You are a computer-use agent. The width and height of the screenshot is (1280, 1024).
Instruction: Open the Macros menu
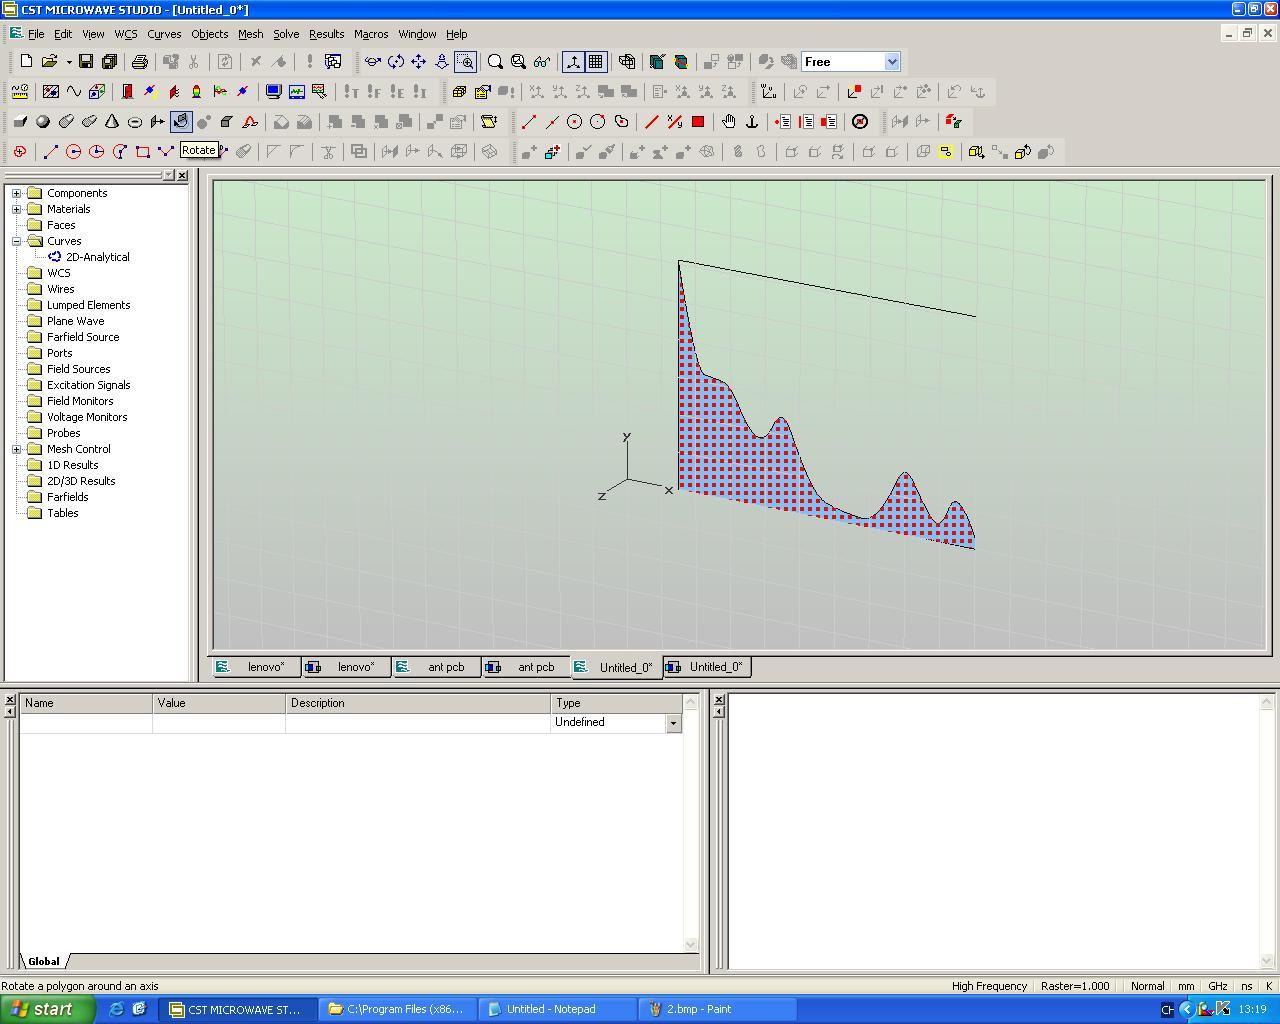tap(371, 34)
